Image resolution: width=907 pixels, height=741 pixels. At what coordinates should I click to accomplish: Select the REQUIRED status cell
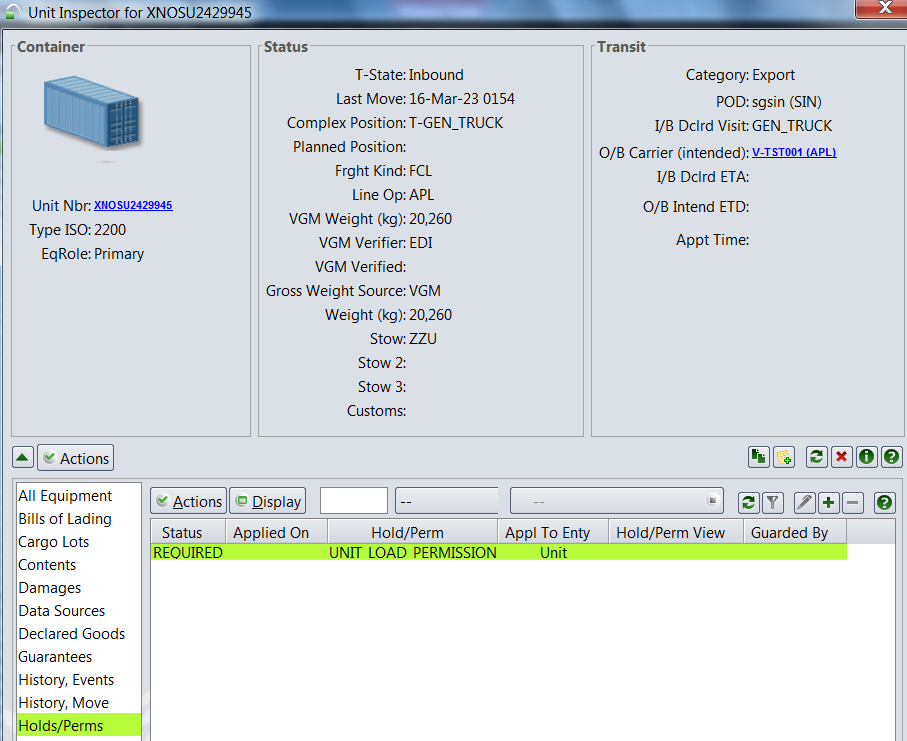pyautogui.click(x=188, y=552)
